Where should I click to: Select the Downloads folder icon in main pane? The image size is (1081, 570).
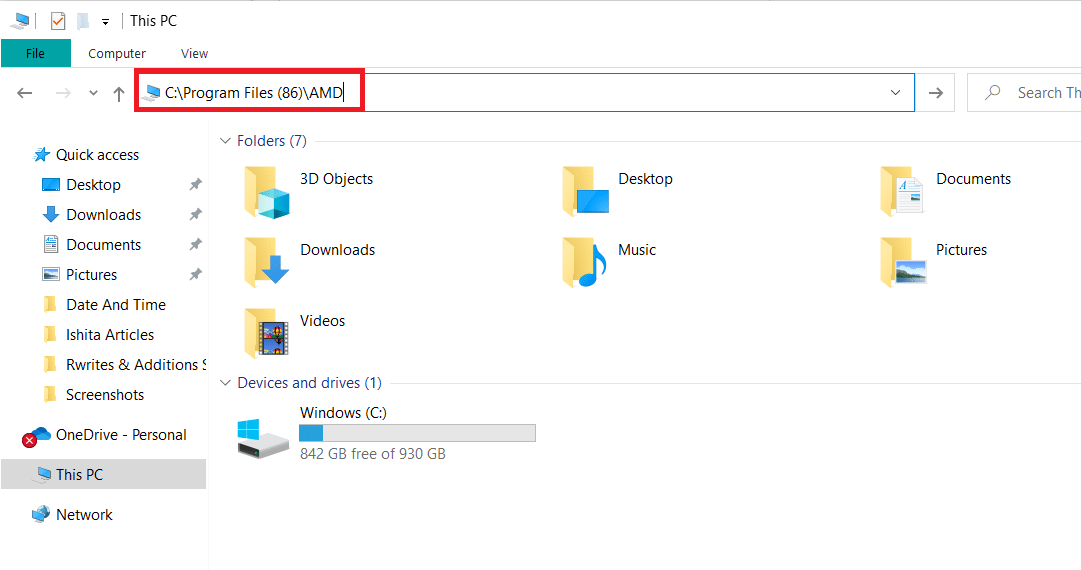click(x=267, y=262)
